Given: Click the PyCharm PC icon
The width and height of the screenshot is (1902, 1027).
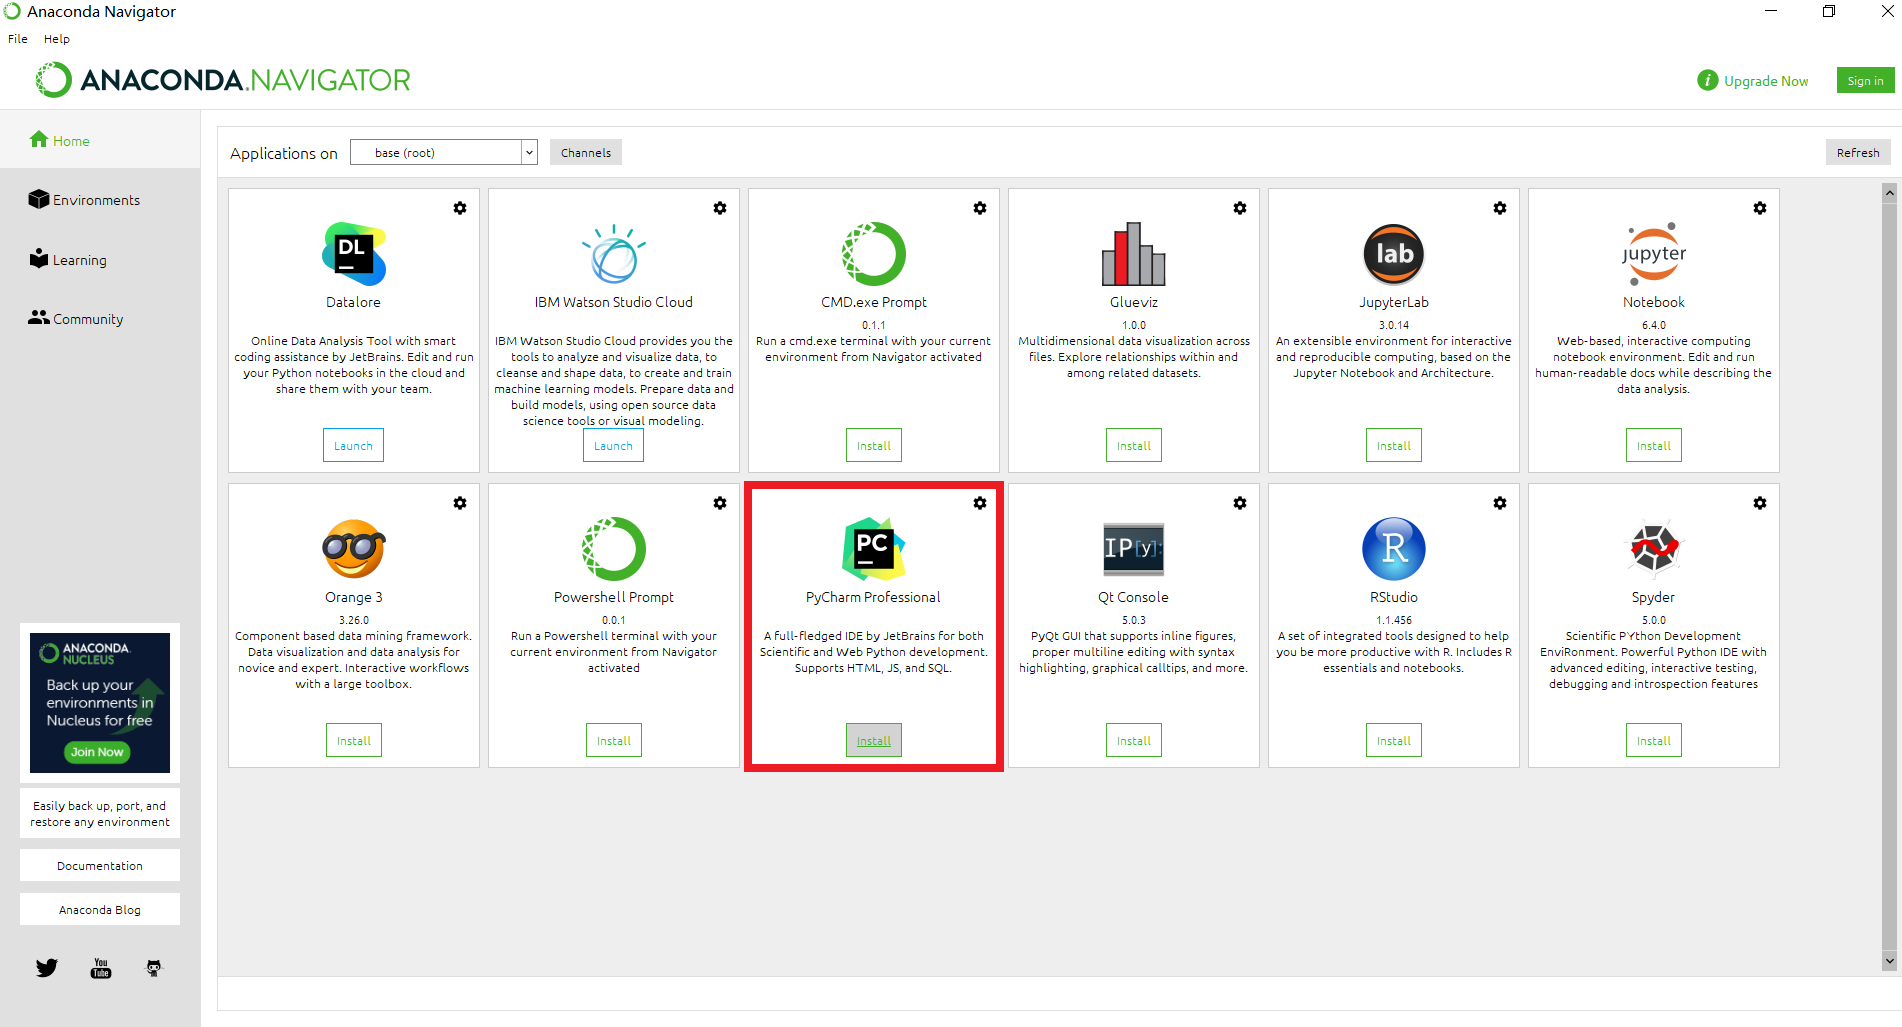Looking at the screenshot, I should click(x=874, y=549).
